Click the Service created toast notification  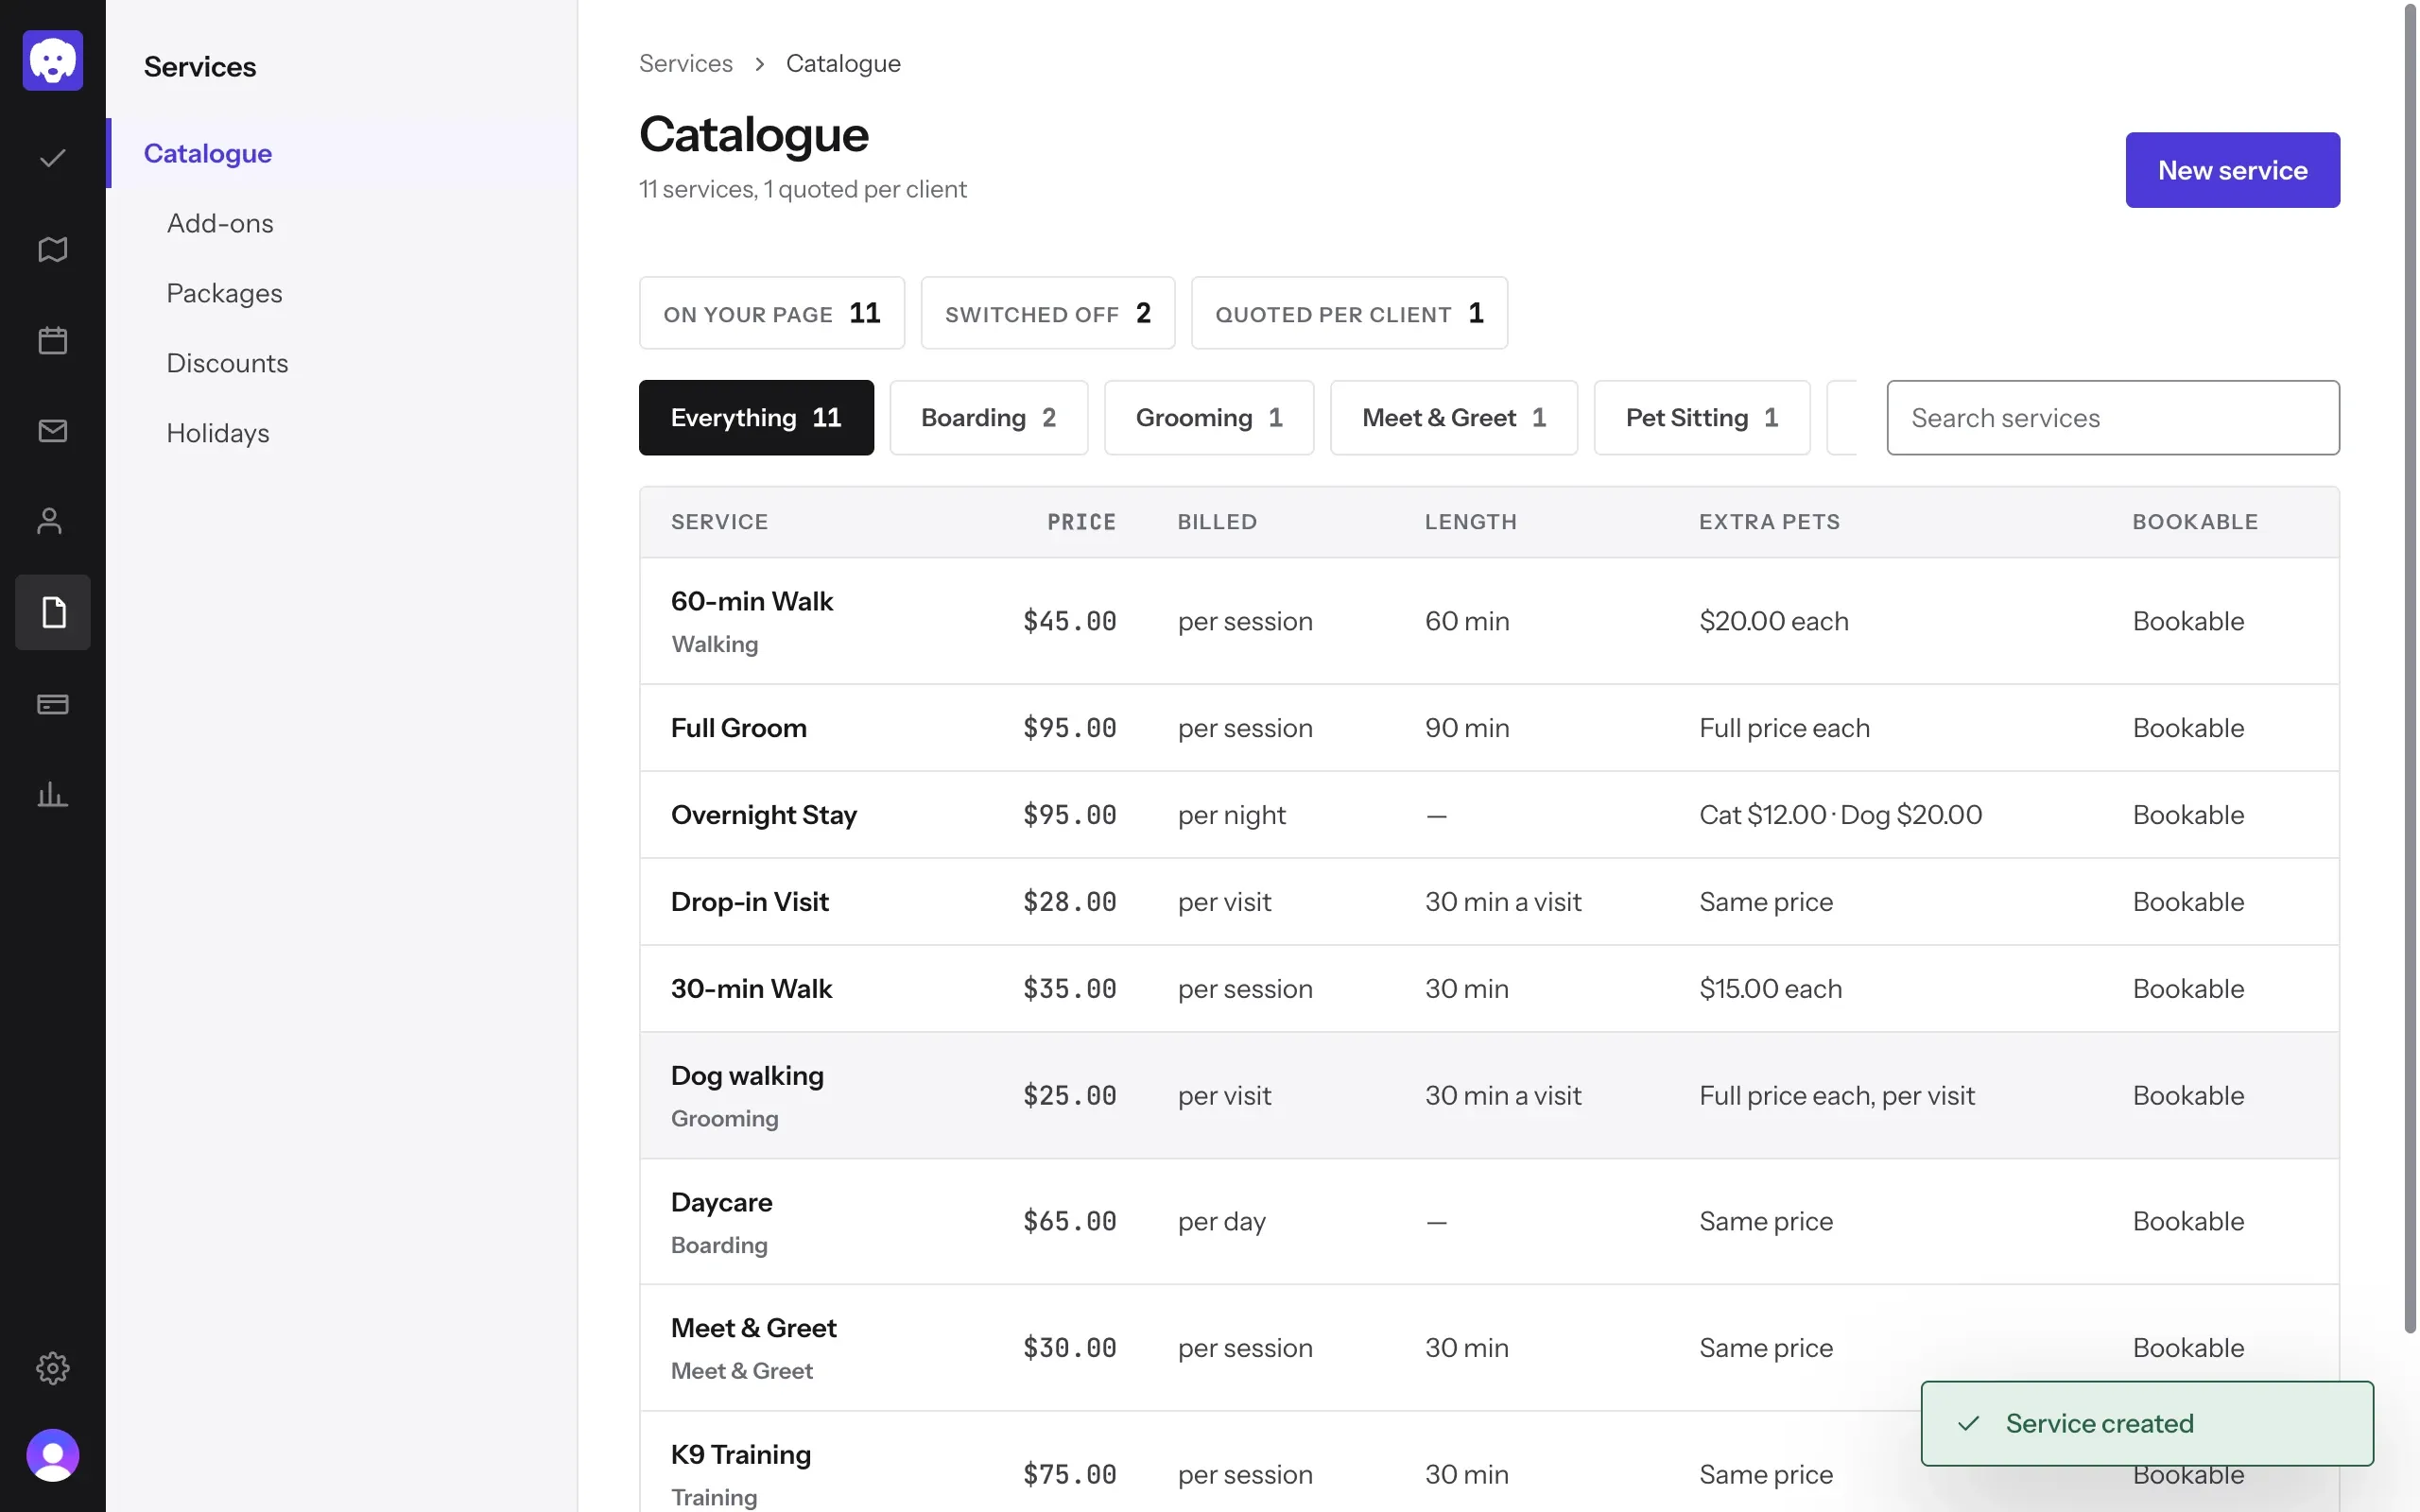click(x=2147, y=1424)
